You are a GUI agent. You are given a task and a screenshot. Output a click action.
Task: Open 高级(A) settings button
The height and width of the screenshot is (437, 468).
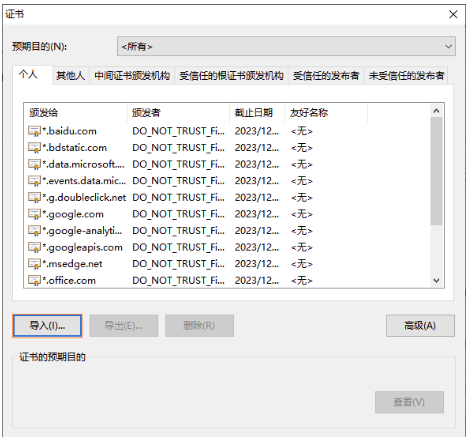[420, 326]
